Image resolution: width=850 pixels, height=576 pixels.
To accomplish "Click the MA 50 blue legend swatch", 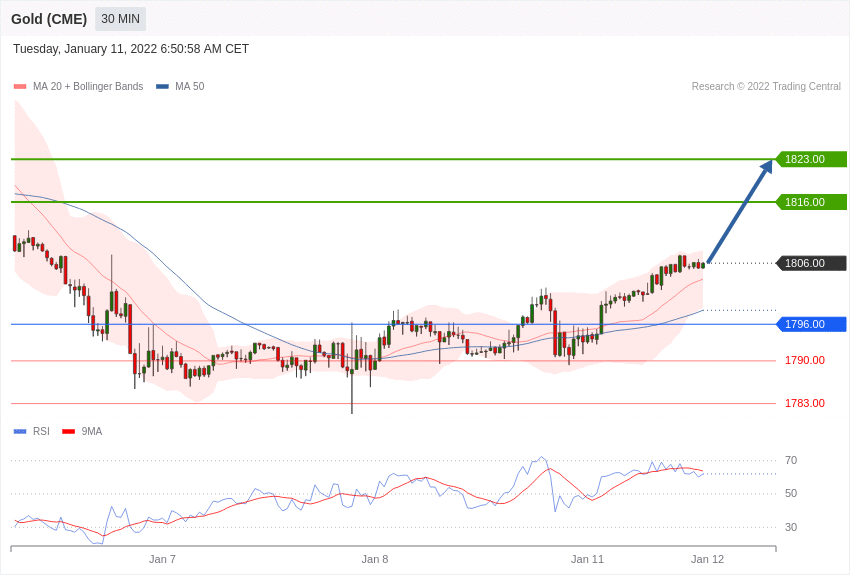I will pyautogui.click(x=162, y=87).
